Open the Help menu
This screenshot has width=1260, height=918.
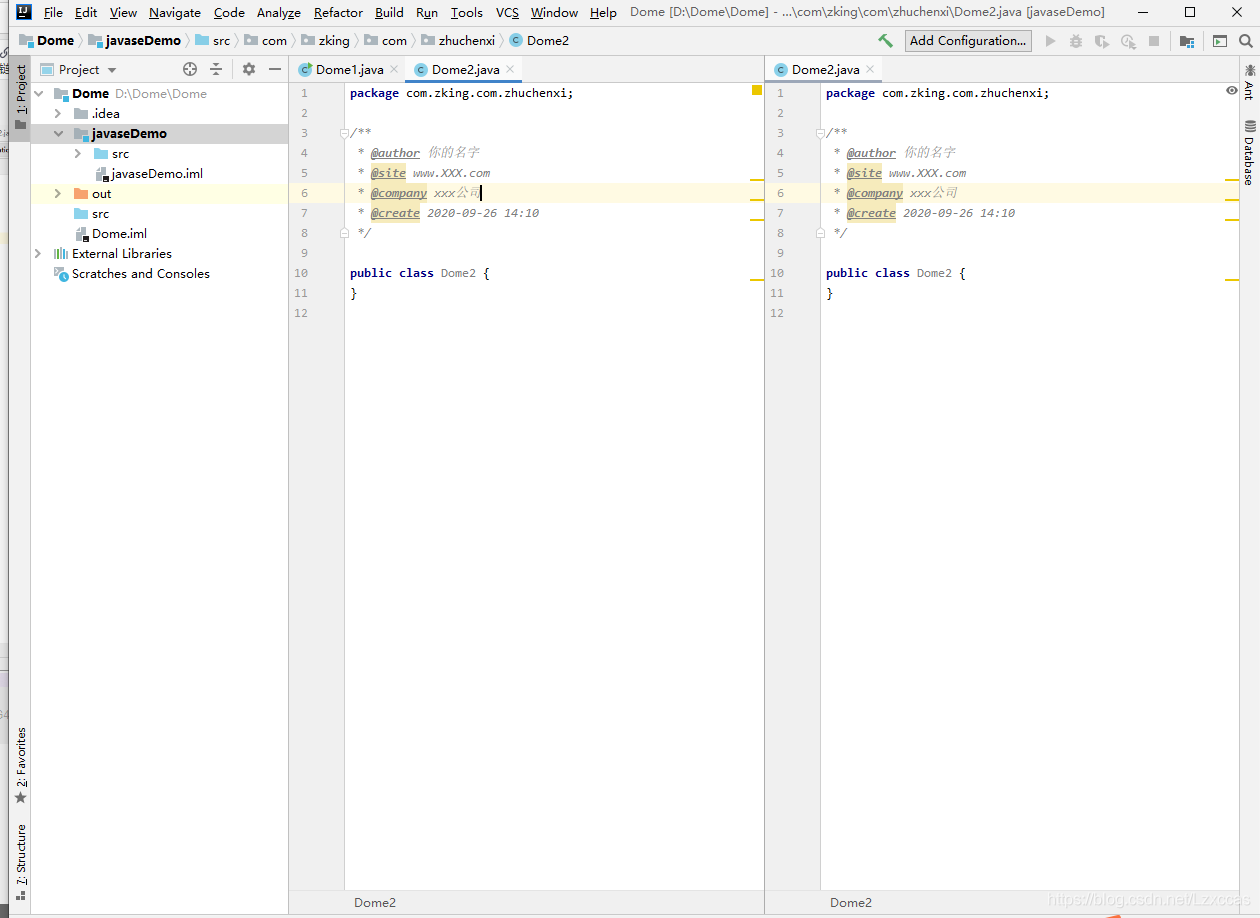tap(603, 13)
